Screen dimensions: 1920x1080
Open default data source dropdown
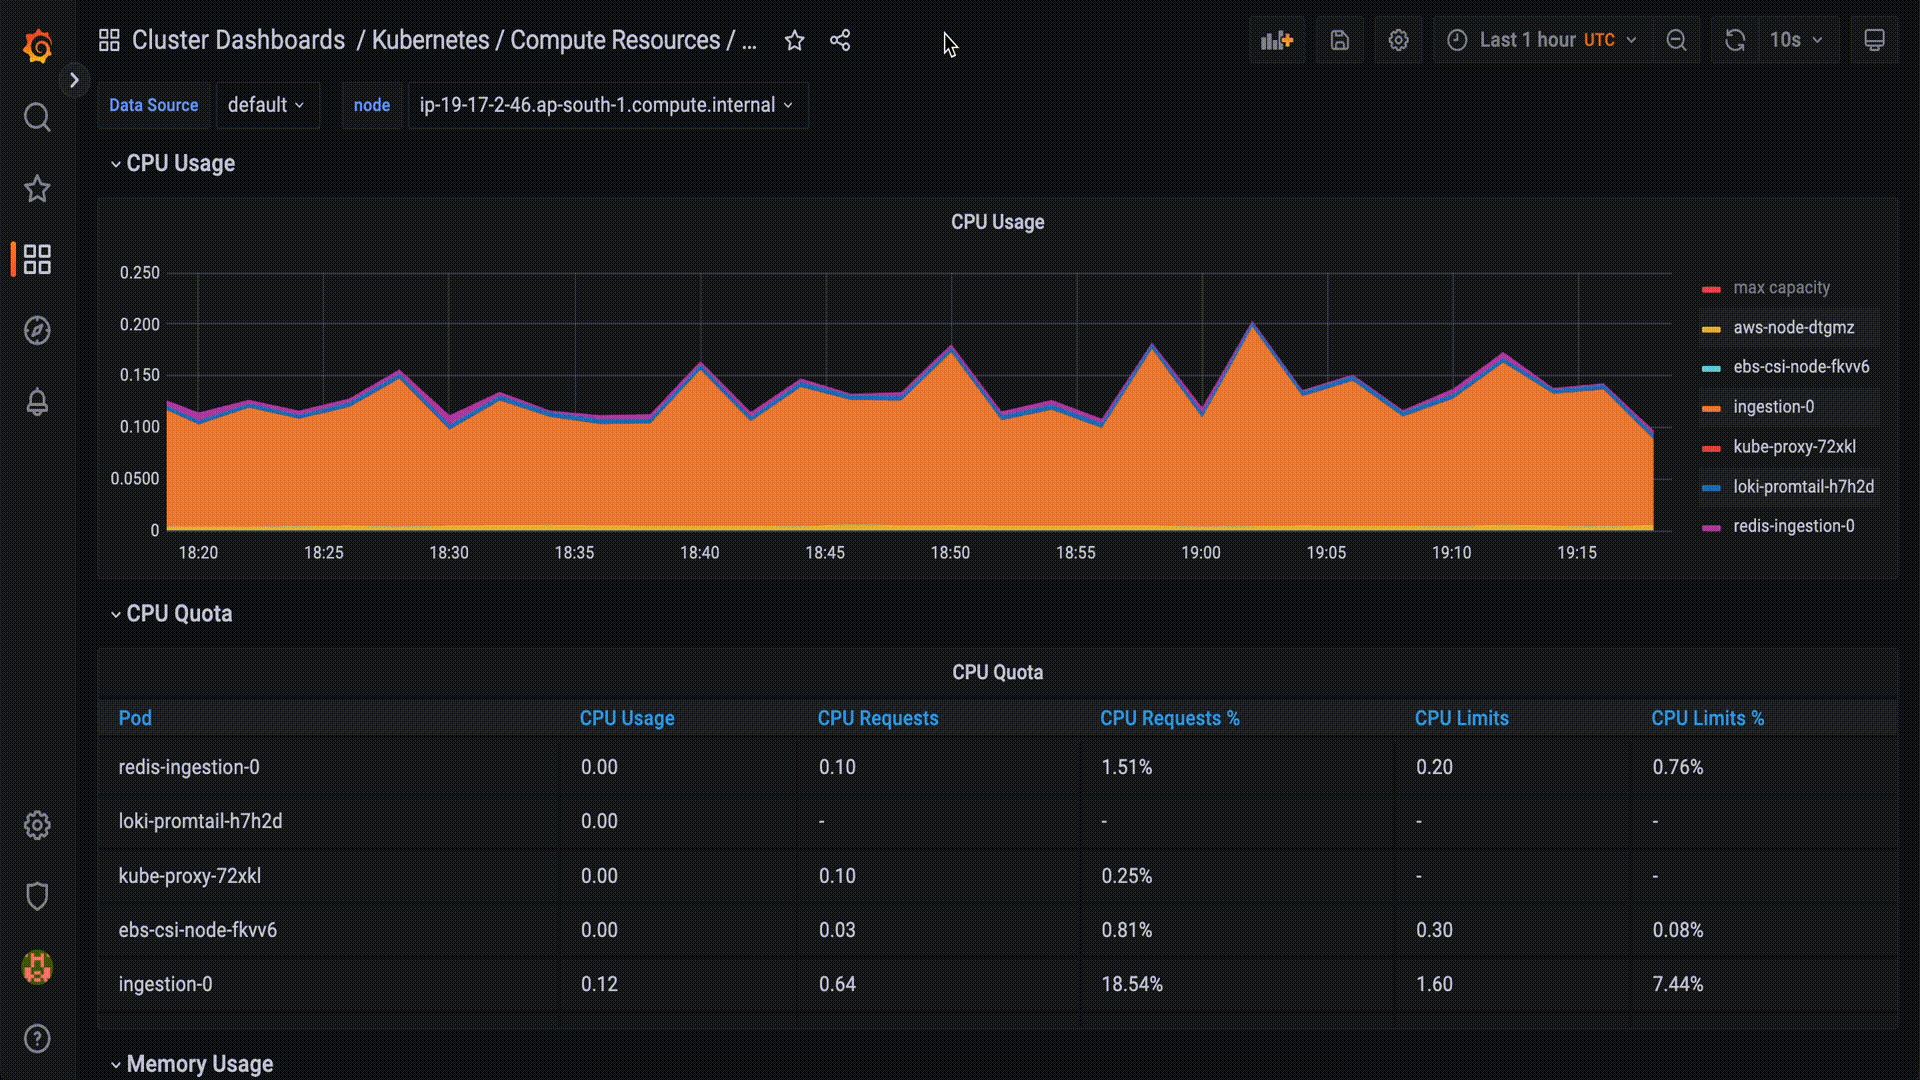(x=266, y=105)
